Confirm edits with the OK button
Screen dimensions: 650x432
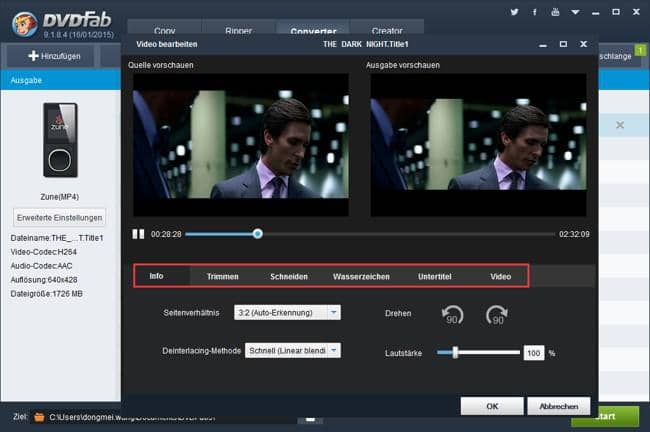coord(492,406)
